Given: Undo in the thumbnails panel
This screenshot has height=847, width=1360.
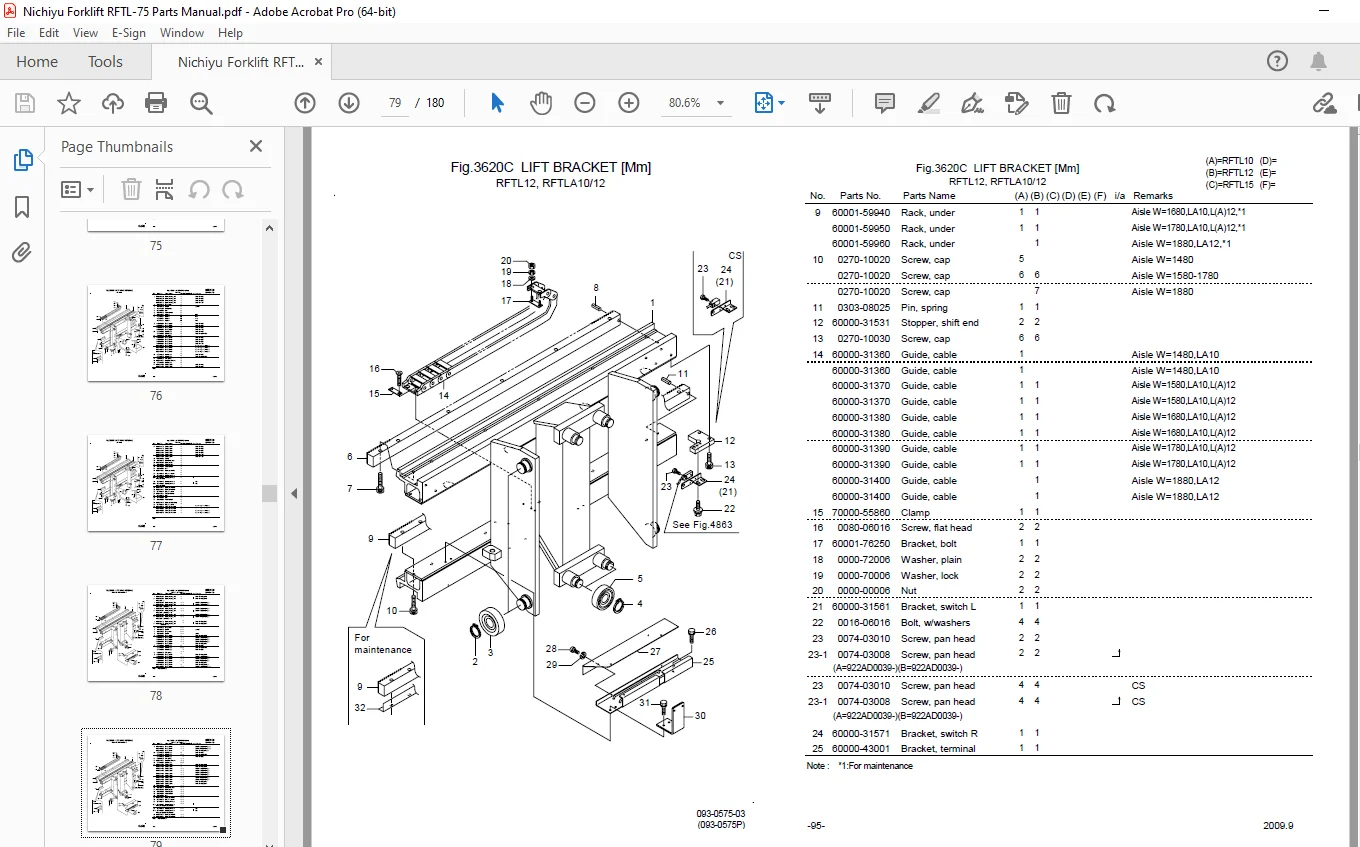Looking at the screenshot, I should (199, 189).
